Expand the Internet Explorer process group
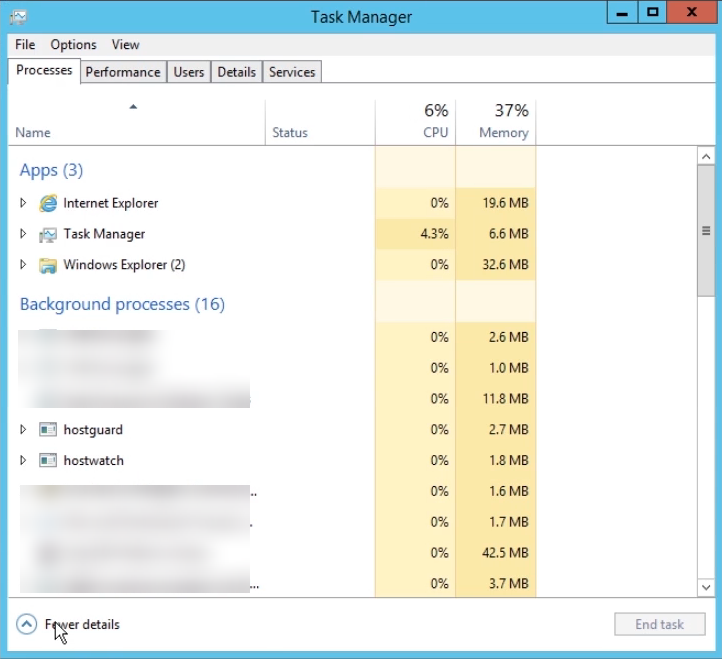The image size is (722, 659). [23, 203]
